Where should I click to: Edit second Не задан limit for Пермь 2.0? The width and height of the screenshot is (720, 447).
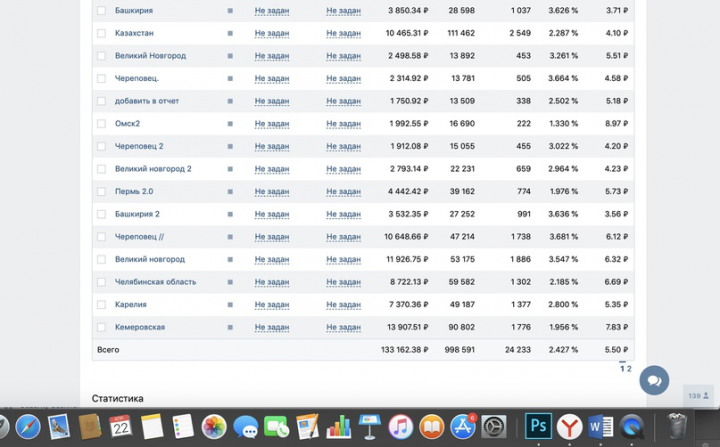(343, 192)
